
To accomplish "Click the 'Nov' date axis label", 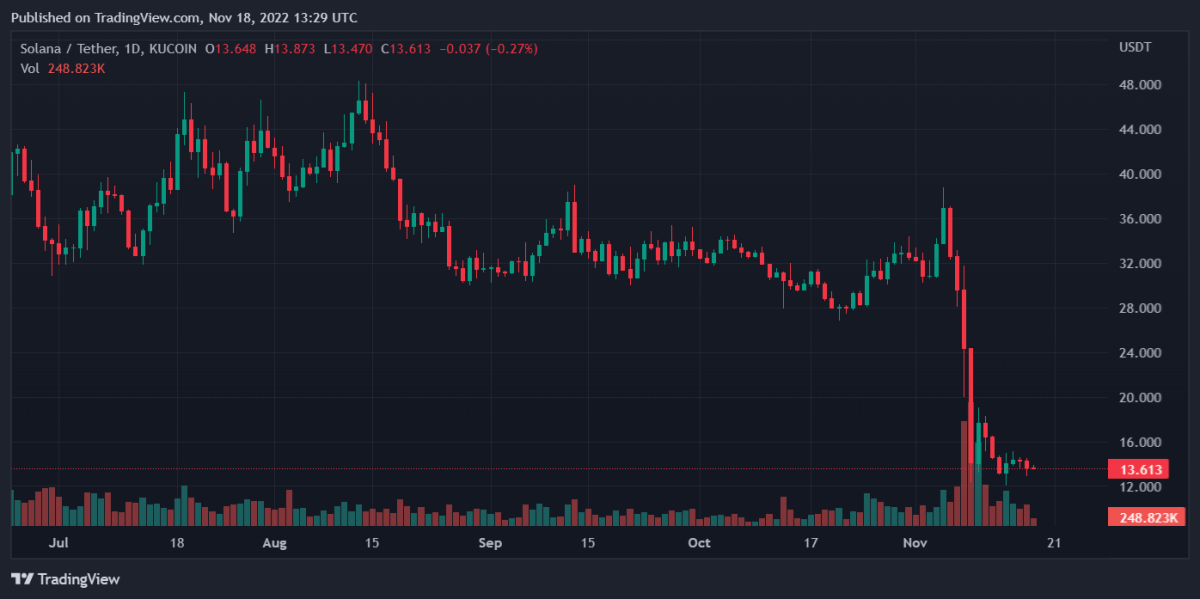I will [915, 543].
